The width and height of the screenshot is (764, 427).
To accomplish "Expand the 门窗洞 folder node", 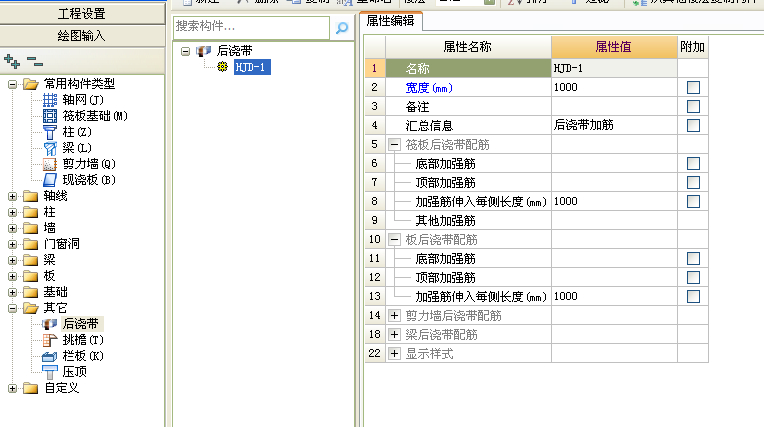I will 13,244.
